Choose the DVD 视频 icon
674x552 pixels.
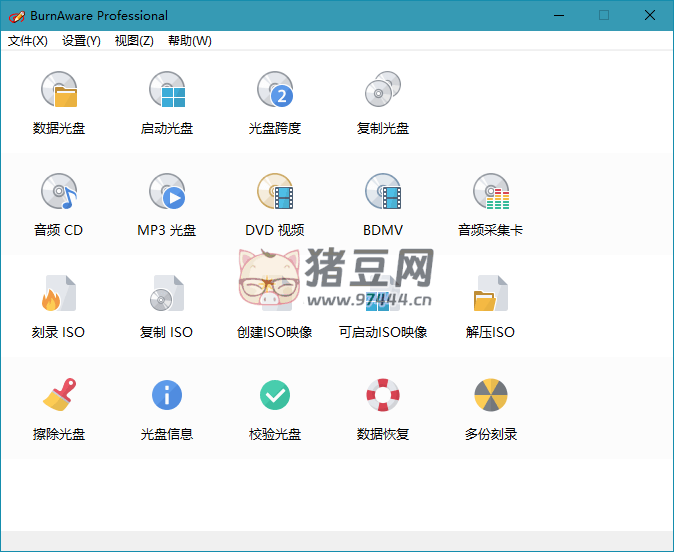(x=275, y=193)
